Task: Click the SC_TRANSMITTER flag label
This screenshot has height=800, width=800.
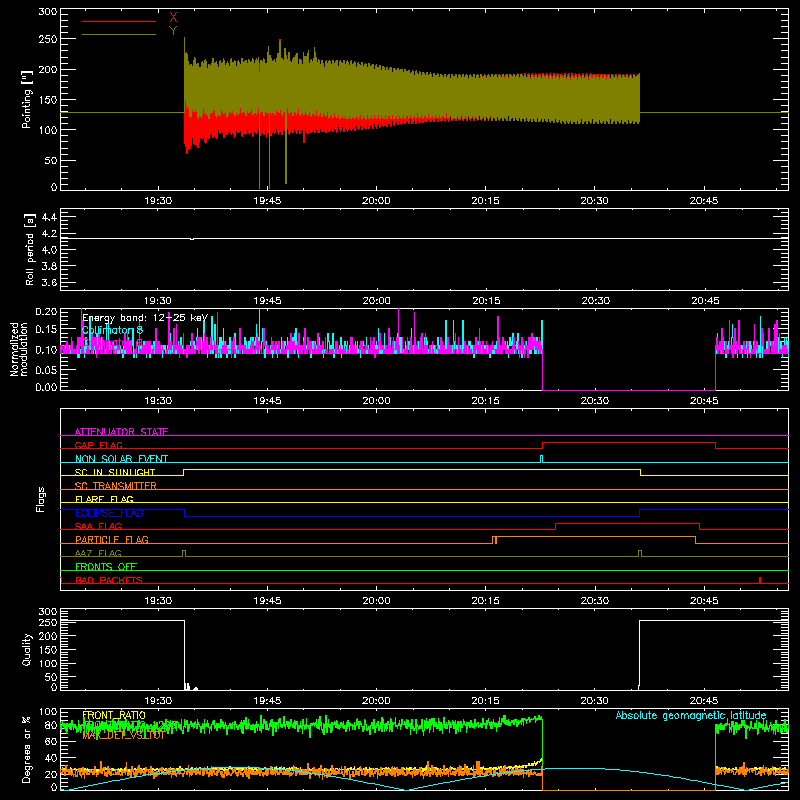Action: coord(116,486)
